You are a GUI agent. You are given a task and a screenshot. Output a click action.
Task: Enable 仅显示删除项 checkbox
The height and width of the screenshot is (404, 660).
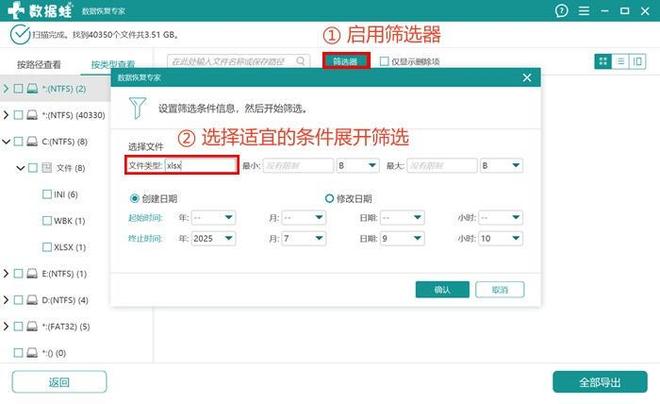[384, 61]
